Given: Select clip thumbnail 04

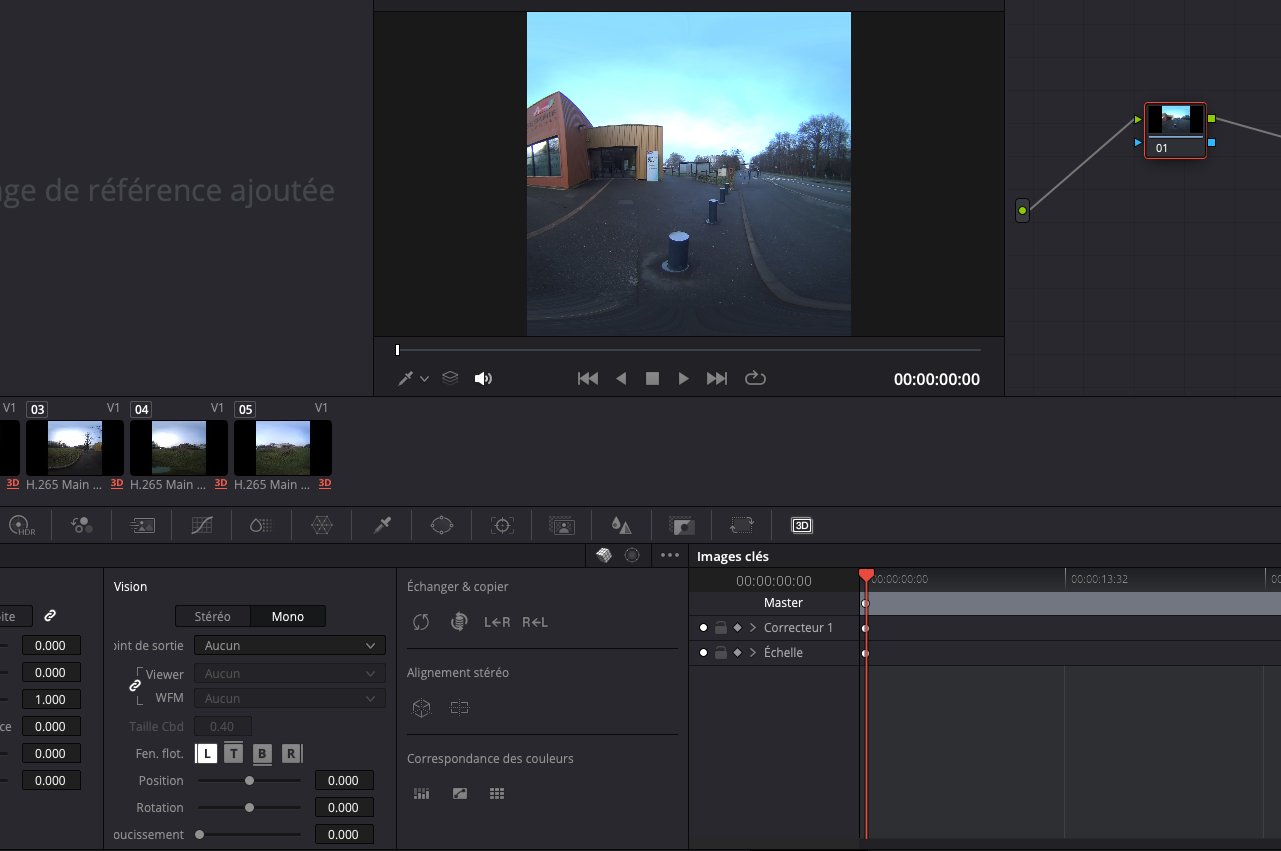Looking at the screenshot, I should click(x=179, y=447).
